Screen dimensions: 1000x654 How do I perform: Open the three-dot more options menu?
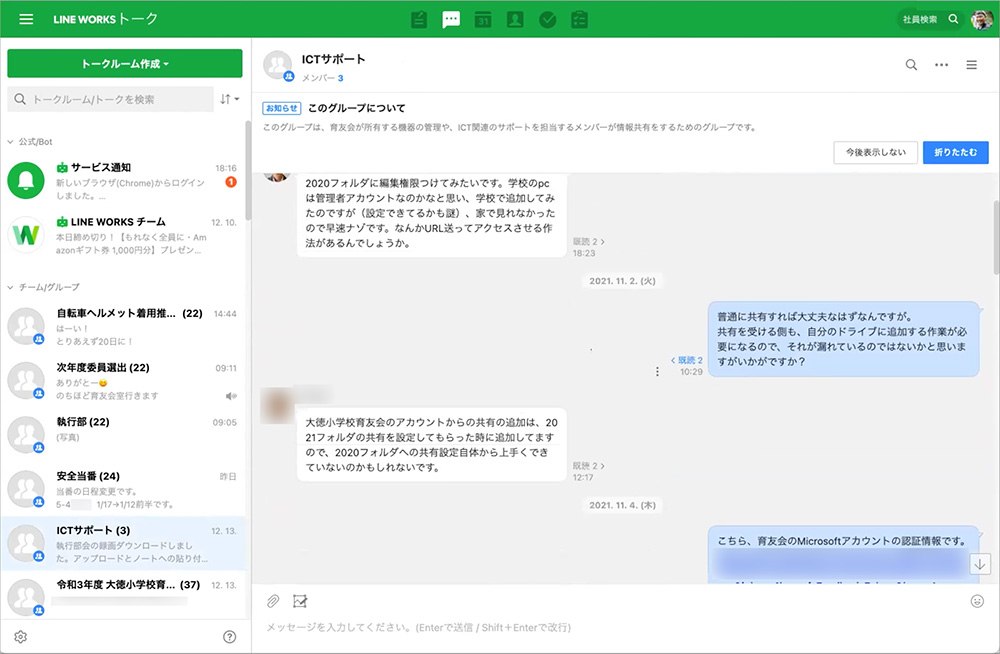941,65
